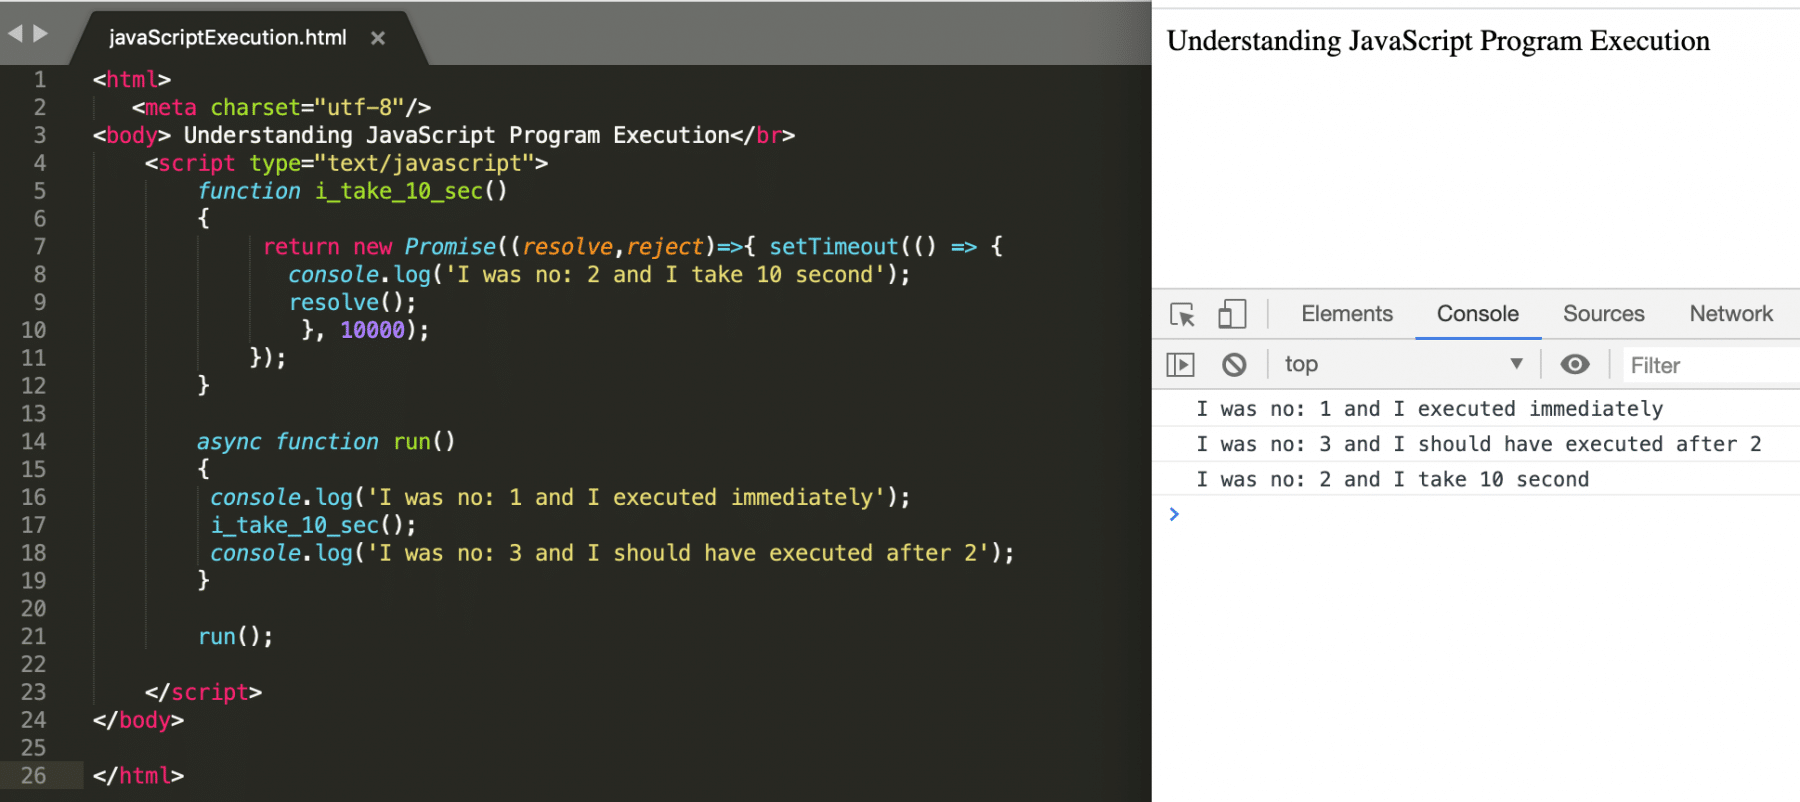Click the 'text/javascript' type attribute value

425,163
